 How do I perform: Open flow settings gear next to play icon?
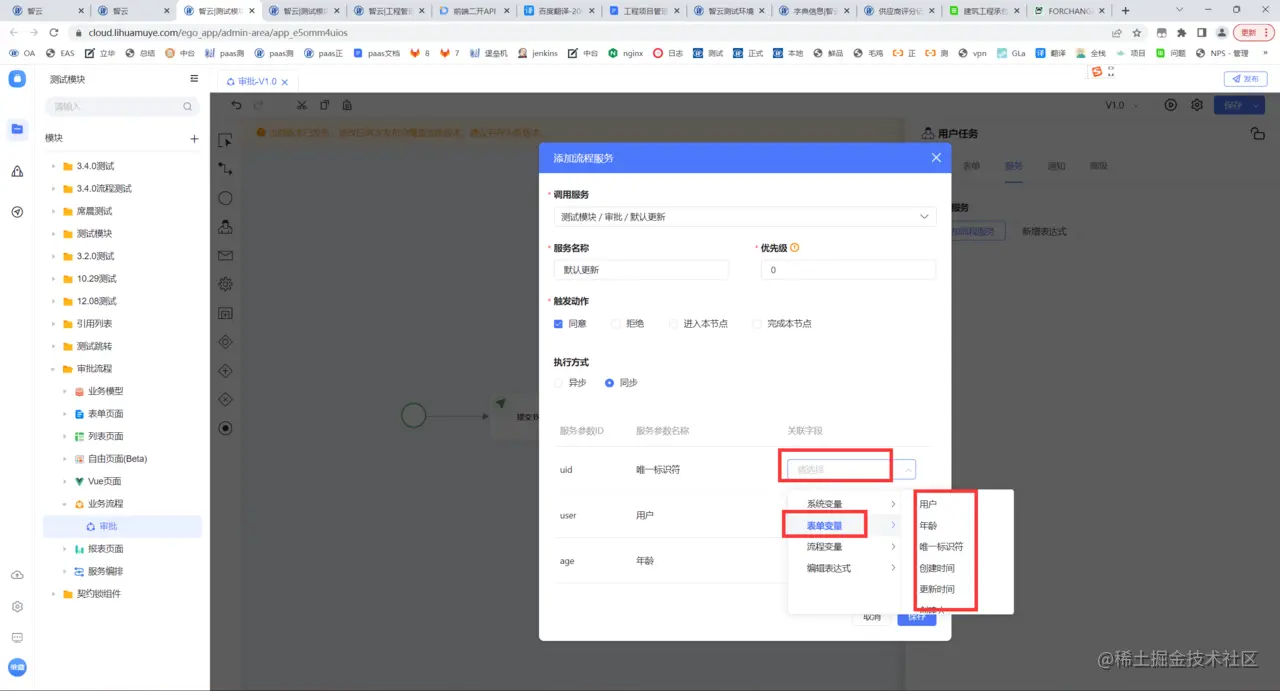pos(1196,105)
